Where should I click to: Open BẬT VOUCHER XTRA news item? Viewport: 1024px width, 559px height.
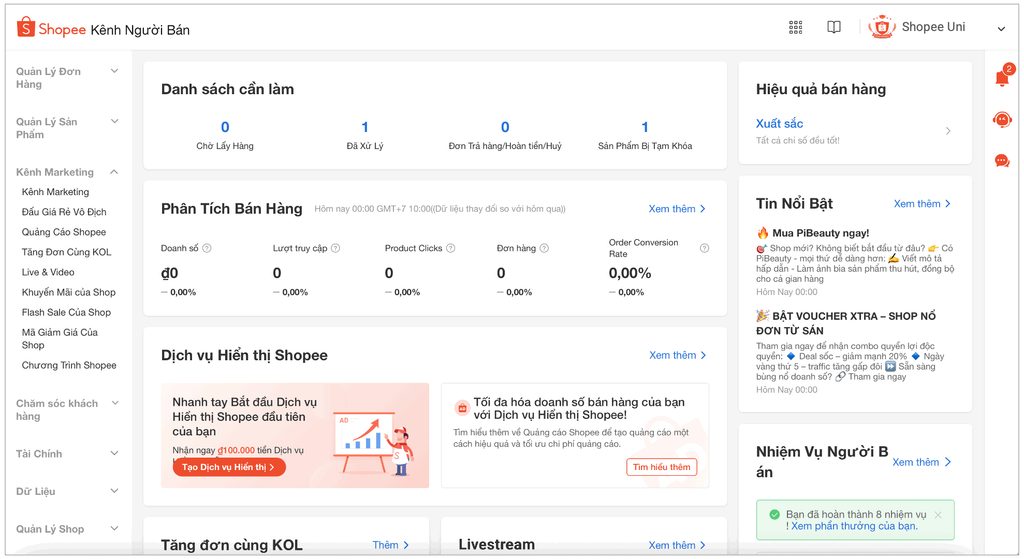coord(855,352)
